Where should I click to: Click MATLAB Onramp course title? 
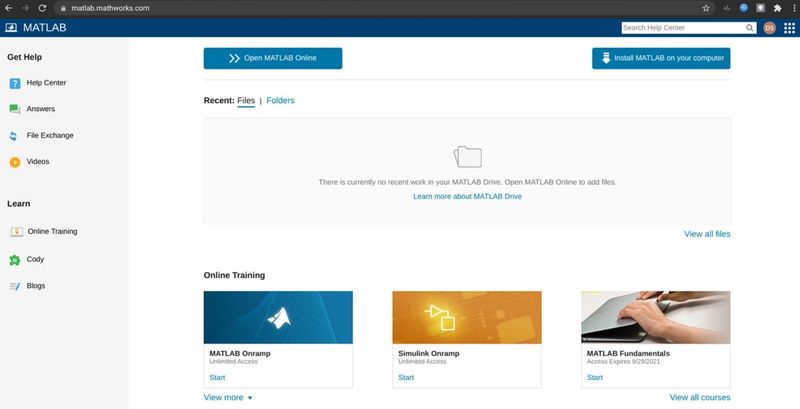(x=240, y=353)
